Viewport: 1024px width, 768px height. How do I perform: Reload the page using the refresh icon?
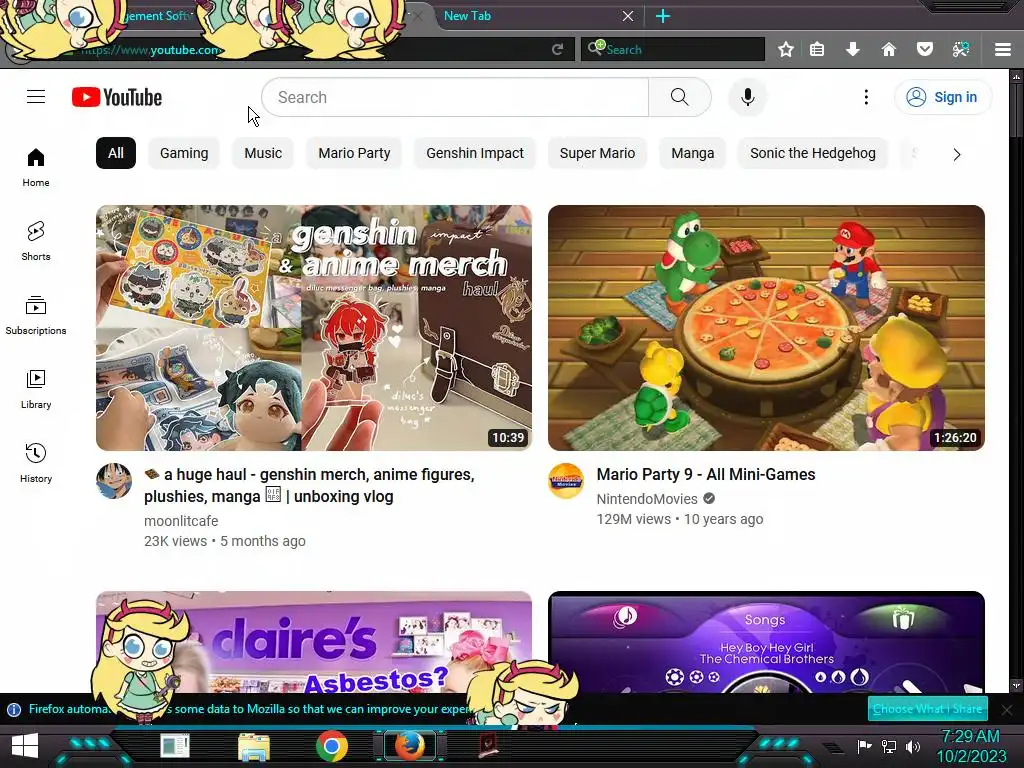(x=557, y=50)
